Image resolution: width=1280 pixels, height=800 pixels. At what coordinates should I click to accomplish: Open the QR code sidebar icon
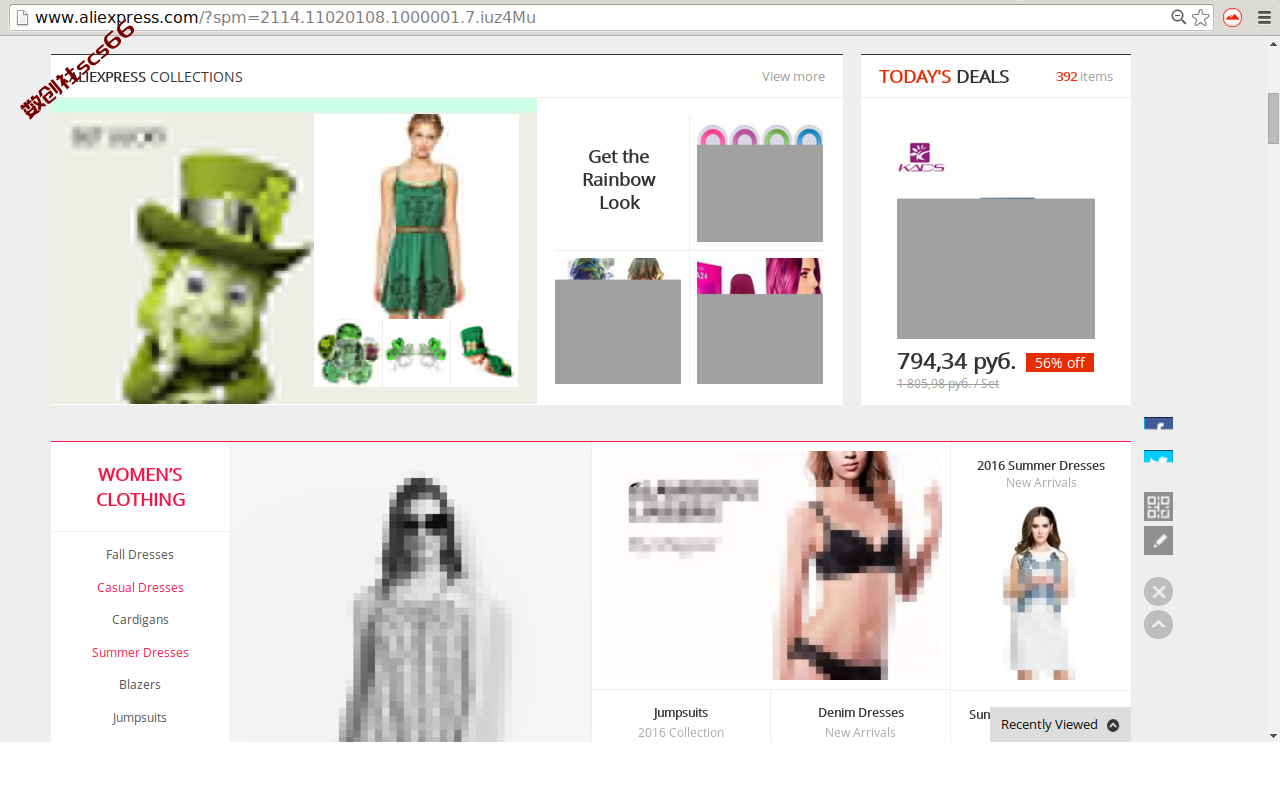(1158, 507)
